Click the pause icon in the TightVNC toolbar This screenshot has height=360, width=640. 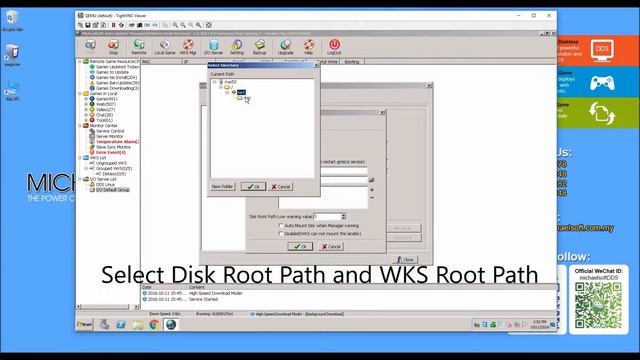(113, 25)
